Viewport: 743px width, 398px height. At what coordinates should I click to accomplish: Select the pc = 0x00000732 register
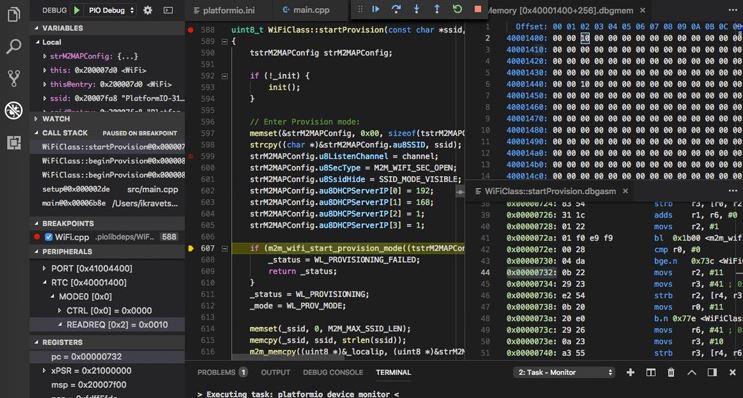click(x=107, y=356)
